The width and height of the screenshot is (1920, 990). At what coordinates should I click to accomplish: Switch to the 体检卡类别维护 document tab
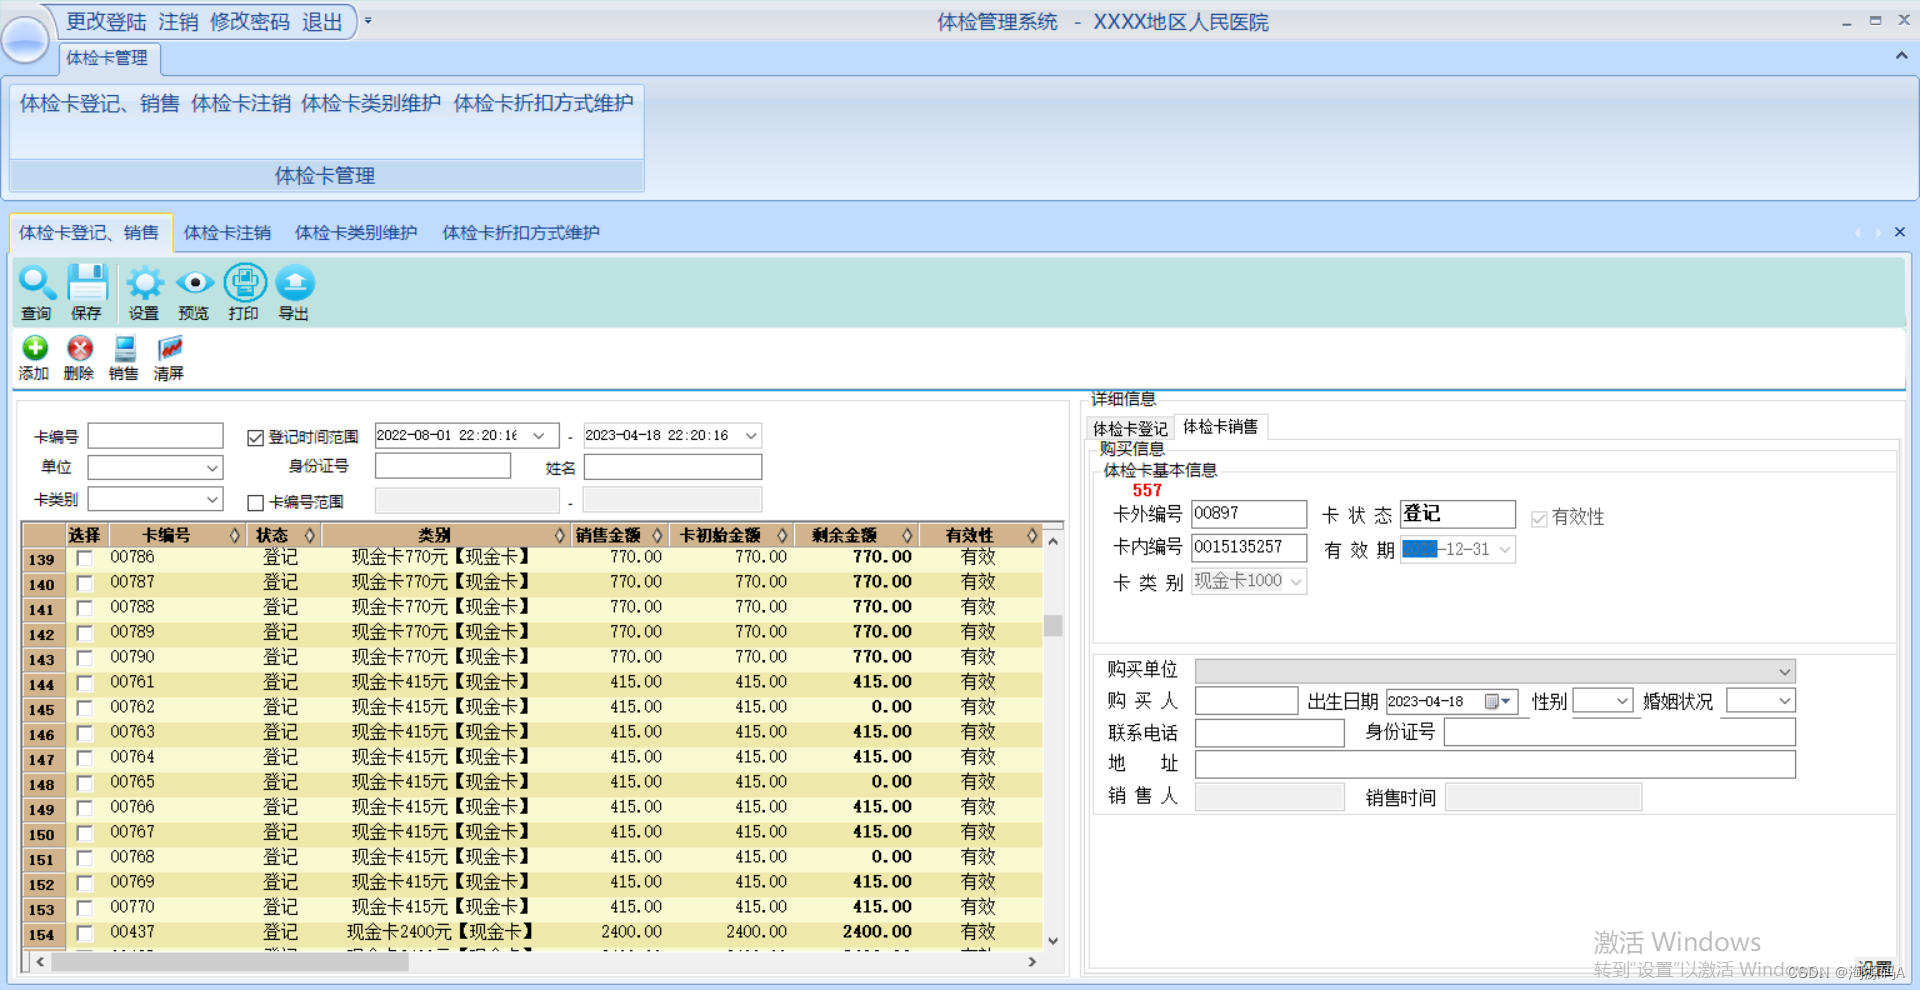pos(356,233)
